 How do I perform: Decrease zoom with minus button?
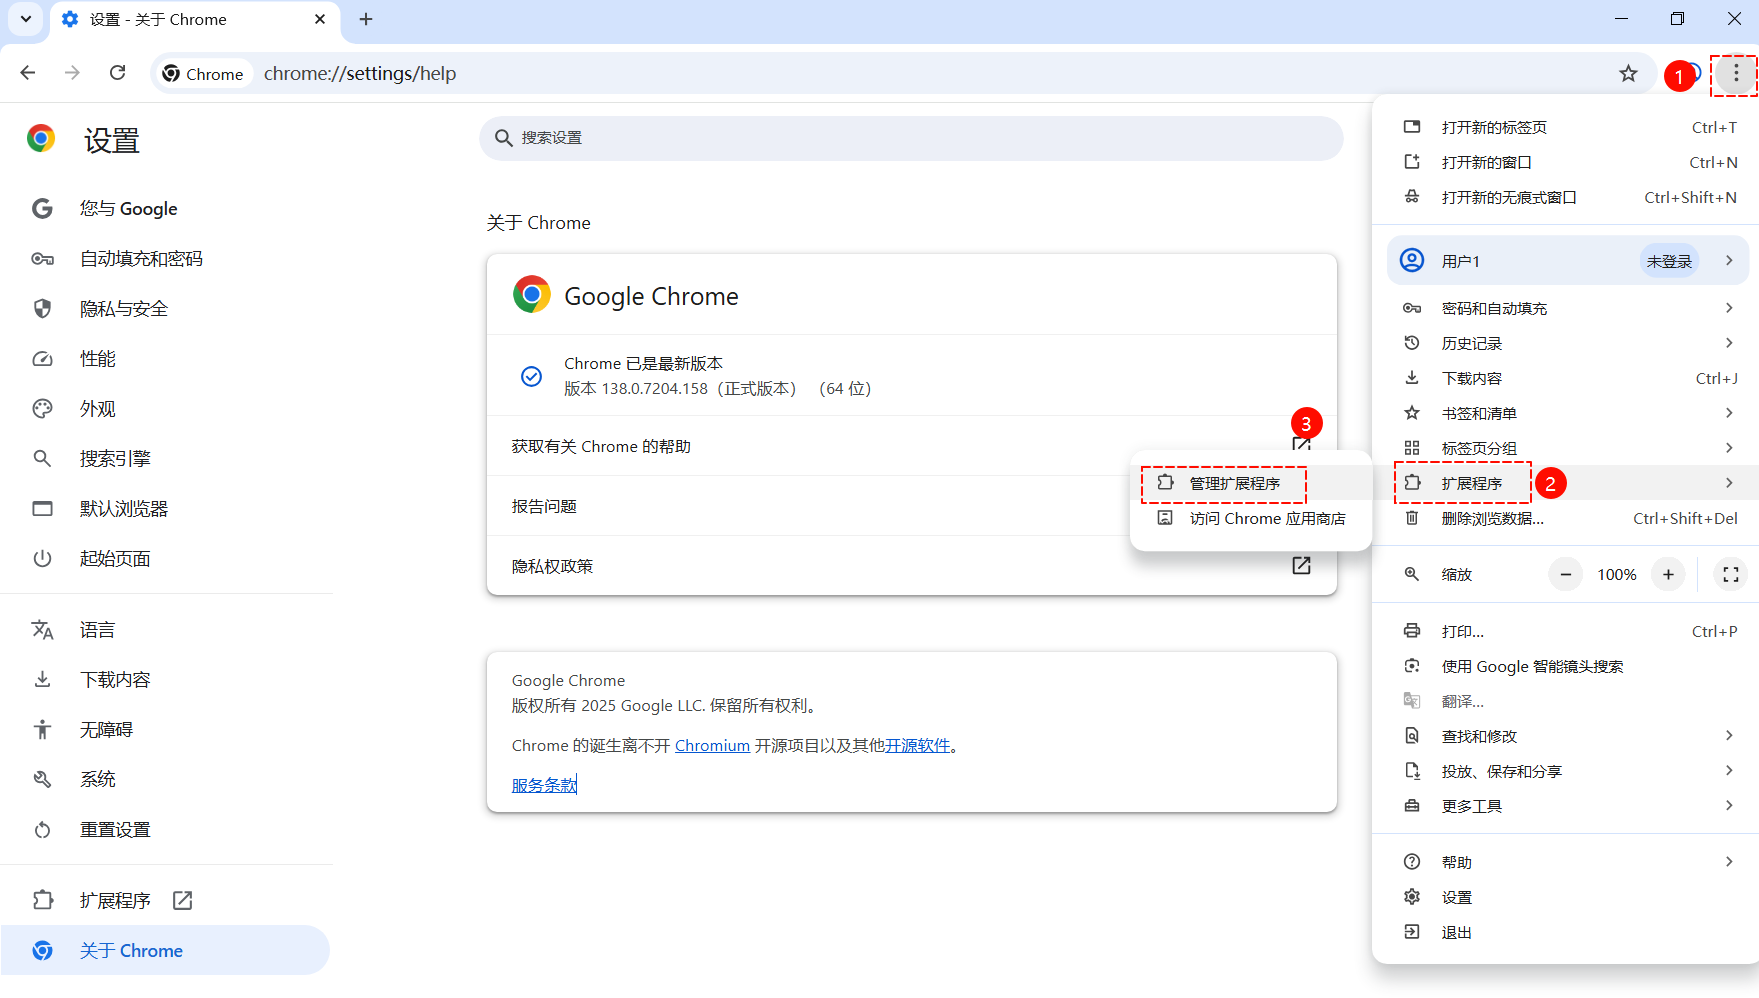point(1565,574)
